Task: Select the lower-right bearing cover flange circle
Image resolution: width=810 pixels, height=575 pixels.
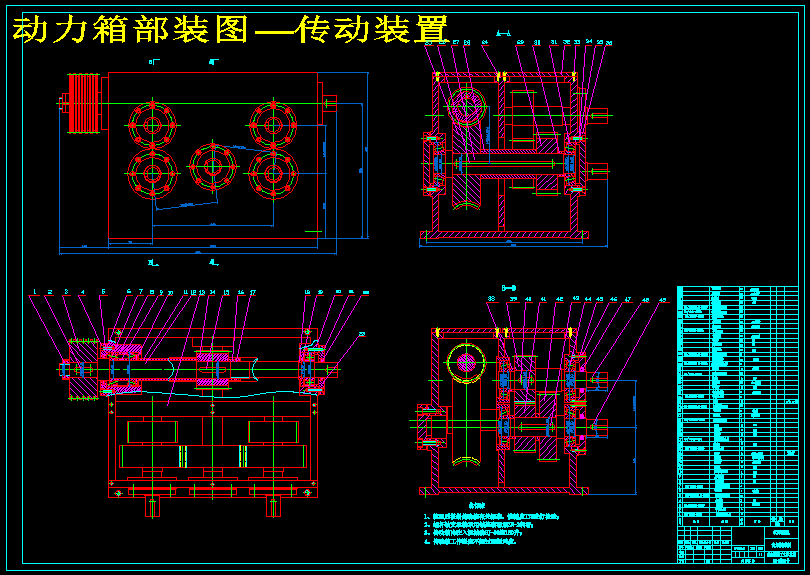Action: (273, 174)
